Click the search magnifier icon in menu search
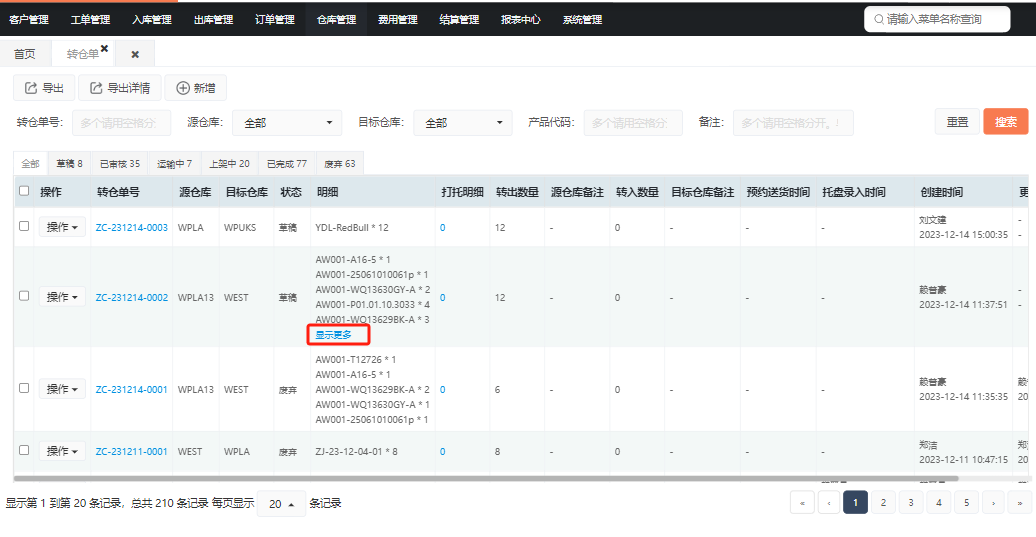The width and height of the screenshot is (1036, 537). (x=879, y=19)
